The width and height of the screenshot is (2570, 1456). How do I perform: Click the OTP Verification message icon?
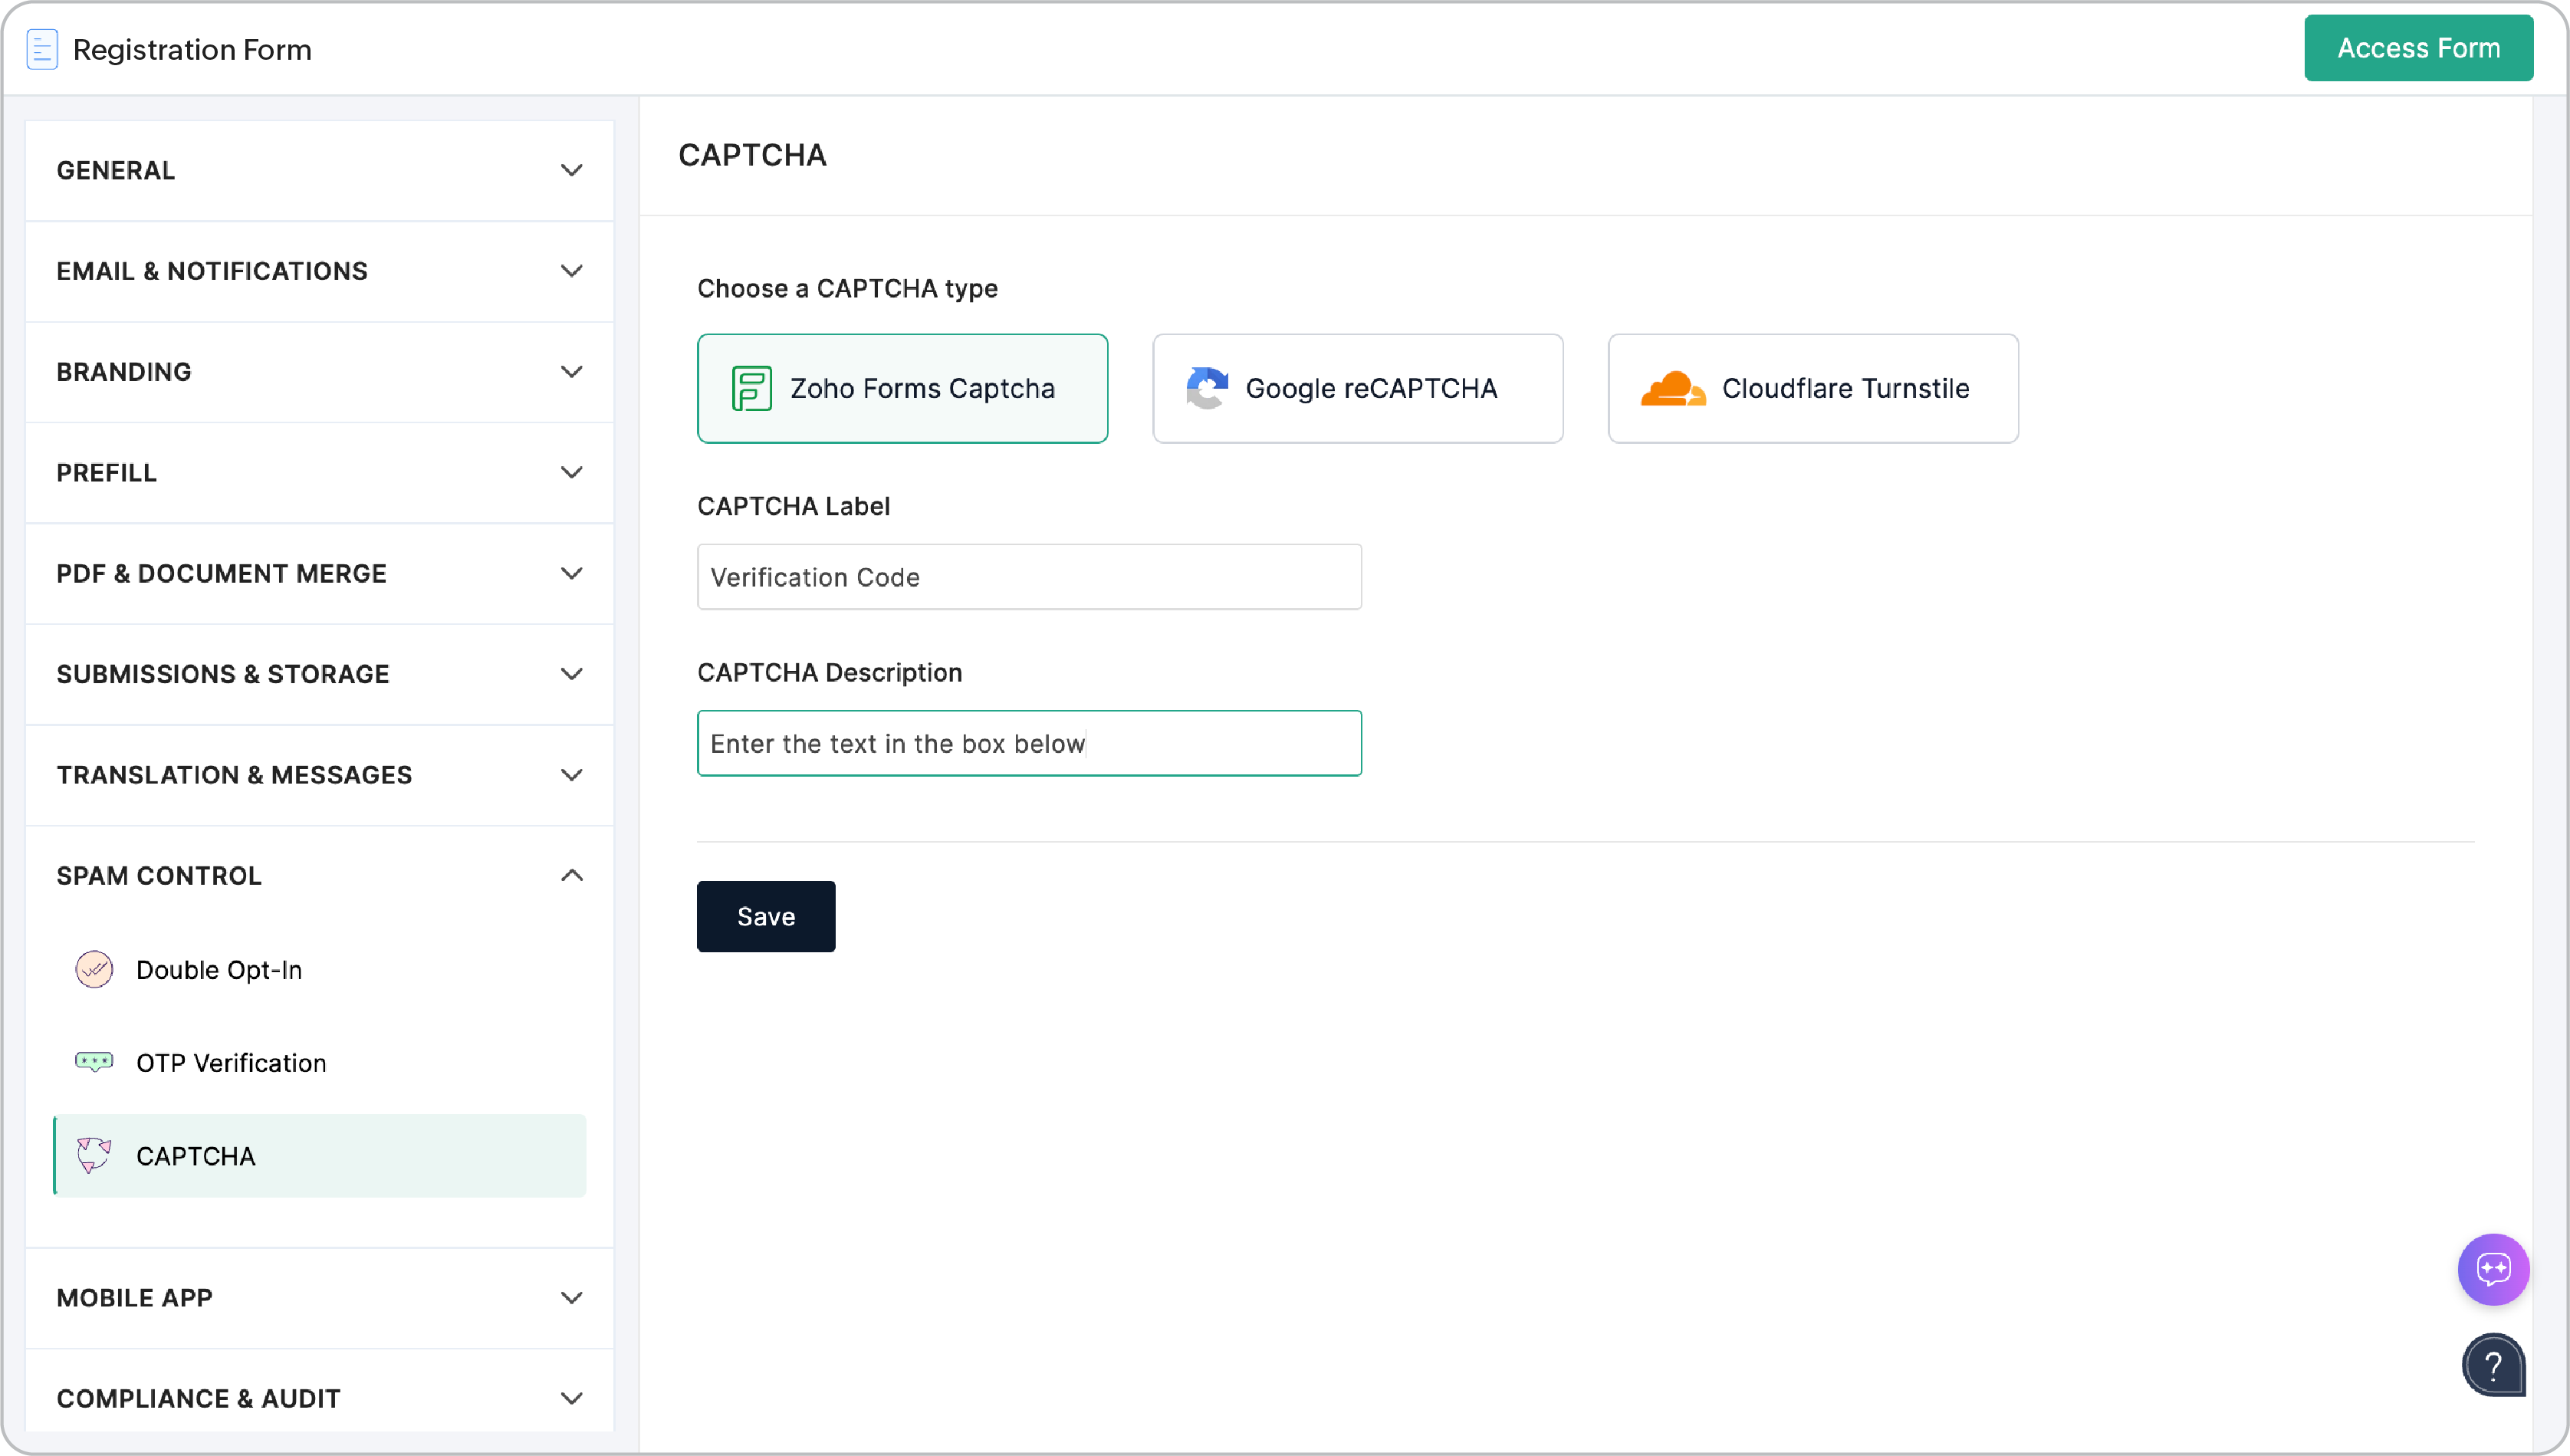click(x=94, y=1062)
